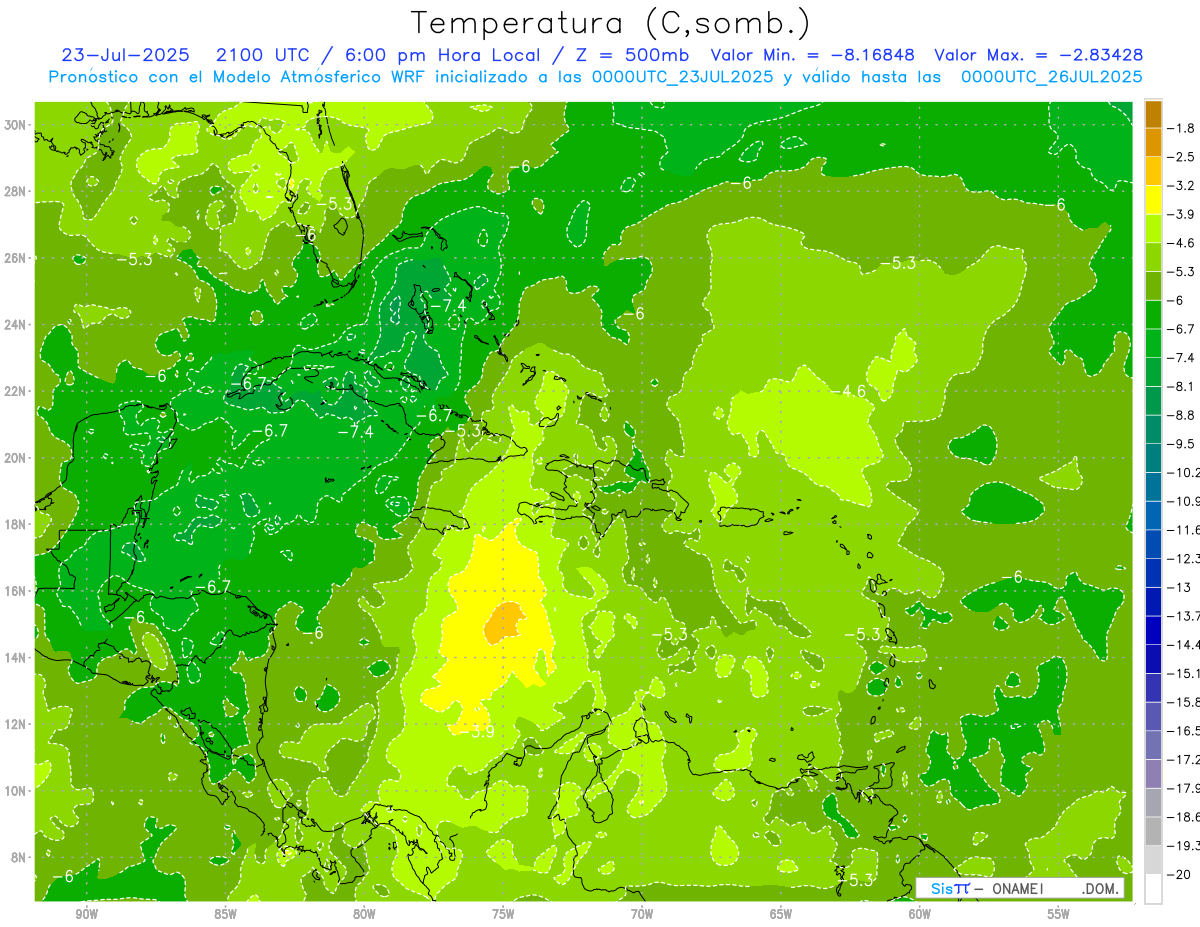Click the "2100 UTC" time label
This screenshot has height=927, width=1200.
point(265,55)
